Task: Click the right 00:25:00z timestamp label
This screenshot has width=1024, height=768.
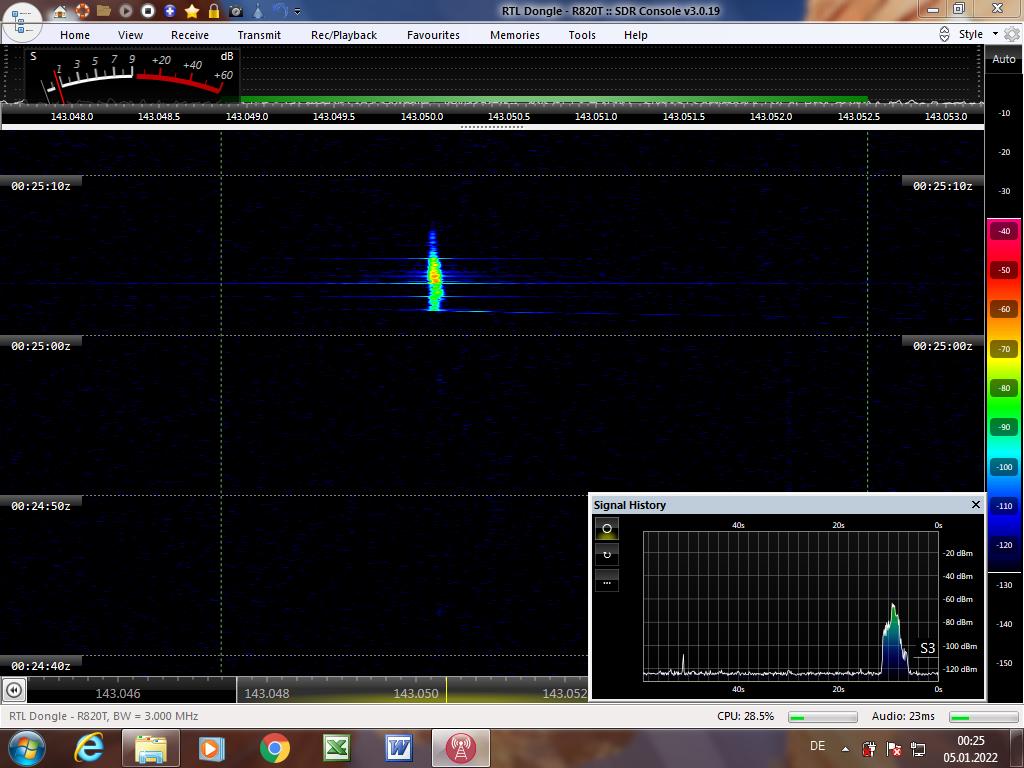Action: coord(942,346)
